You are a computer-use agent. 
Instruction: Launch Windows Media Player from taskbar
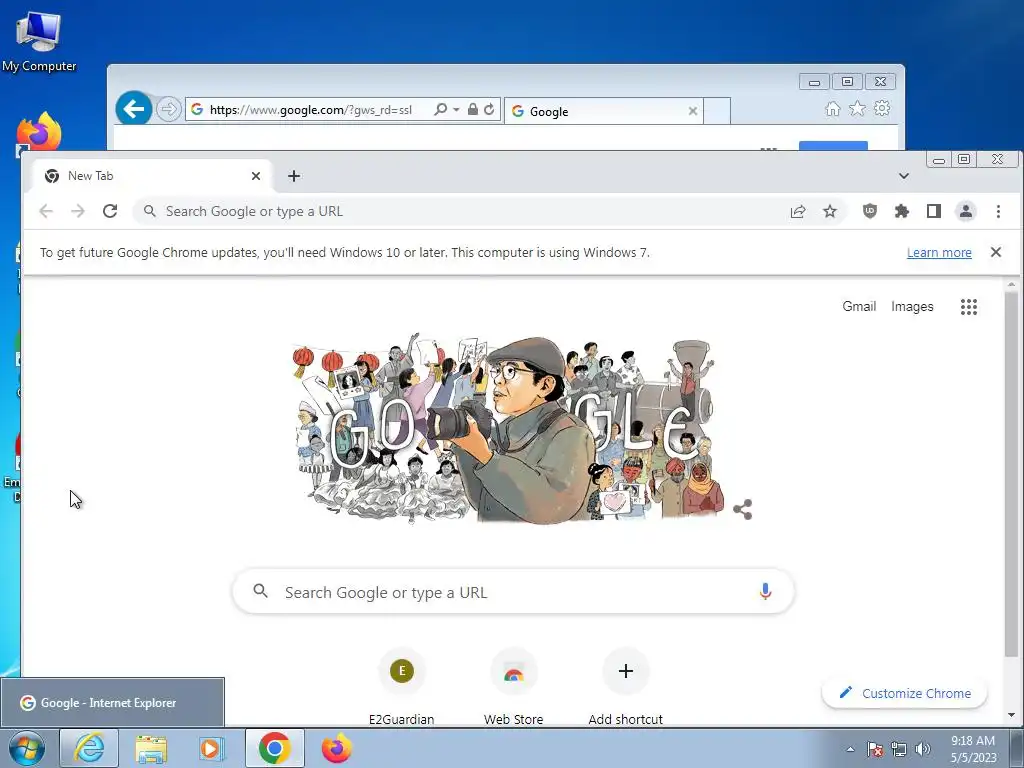pos(212,748)
